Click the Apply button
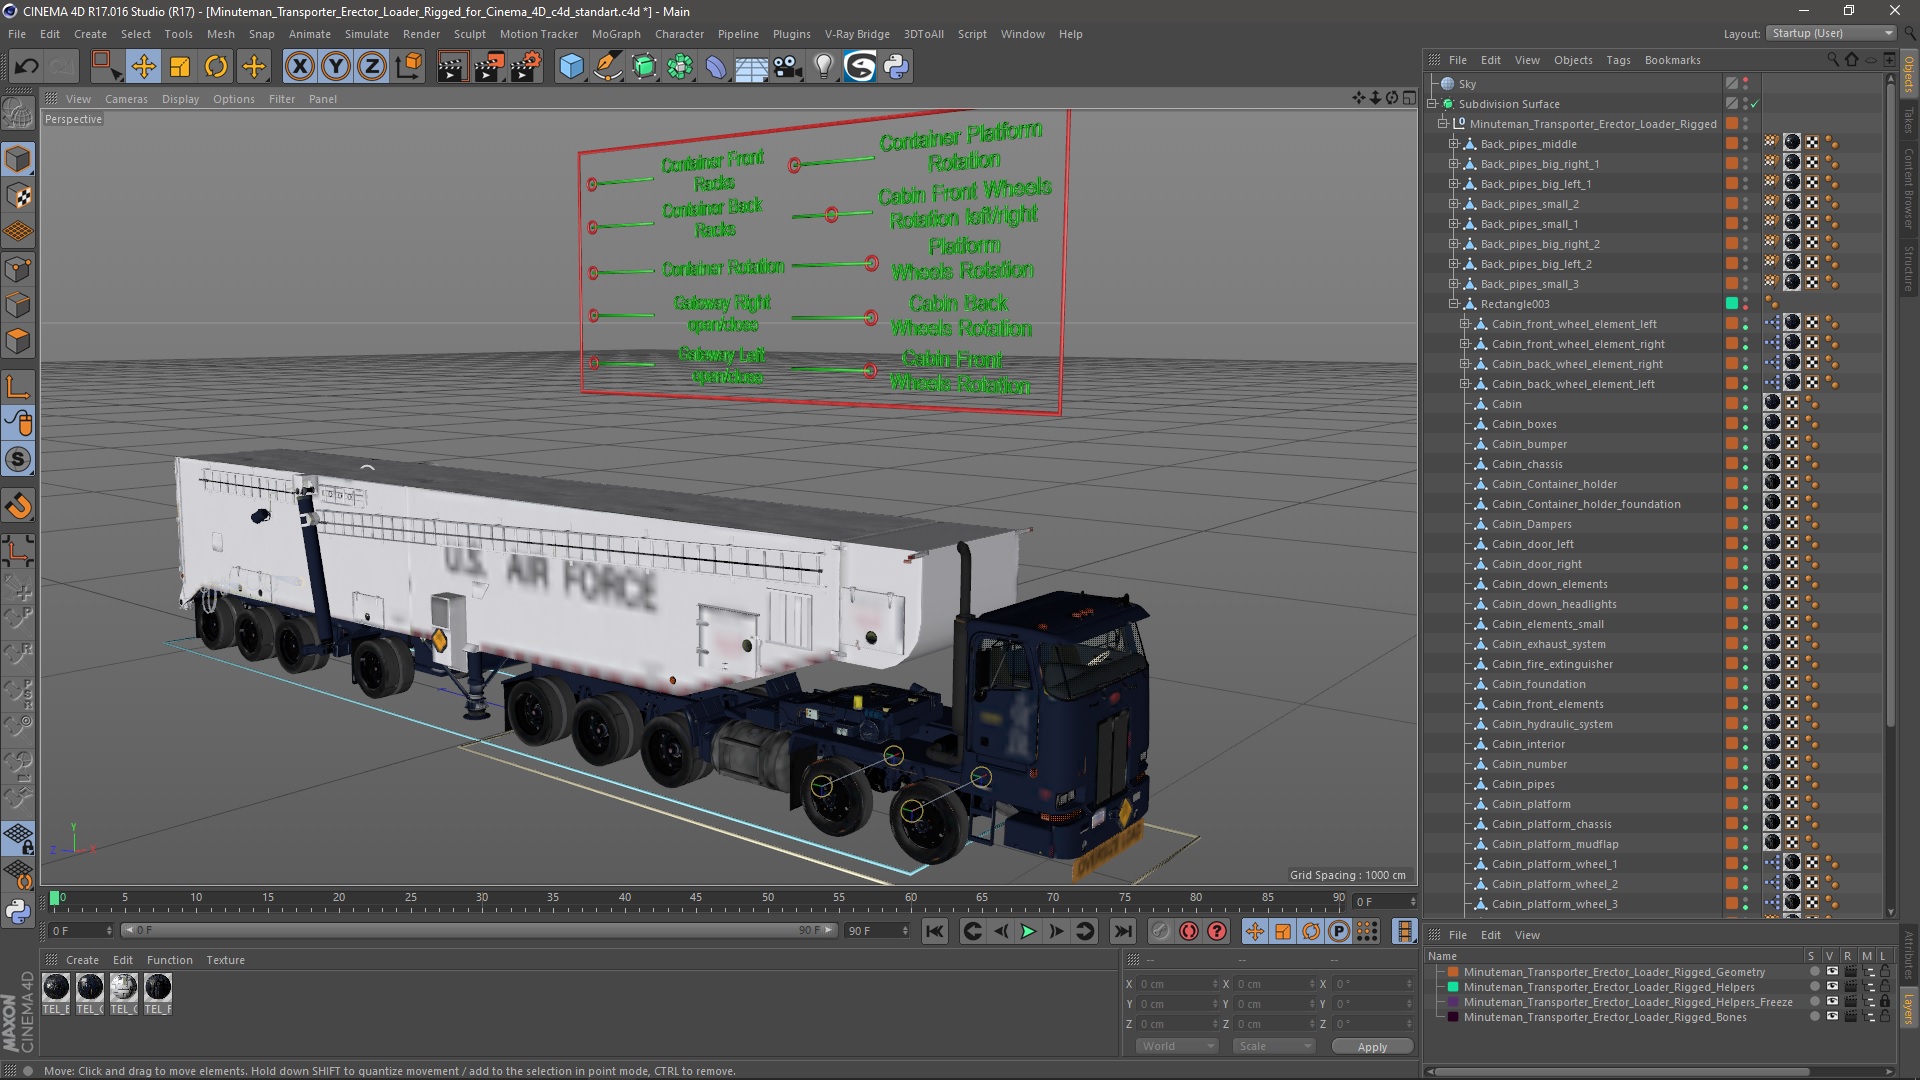 click(x=1372, y=1046)
